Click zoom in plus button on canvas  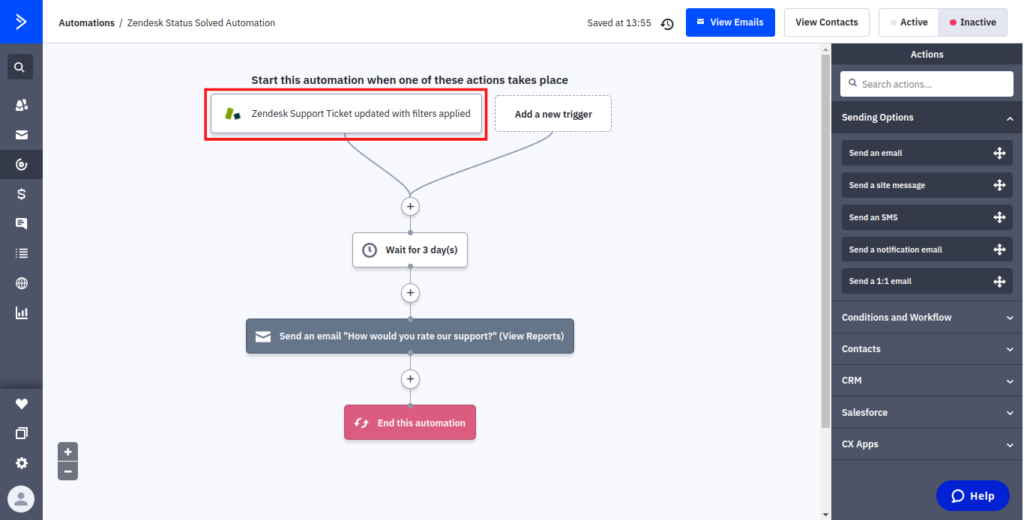[68, 451]
